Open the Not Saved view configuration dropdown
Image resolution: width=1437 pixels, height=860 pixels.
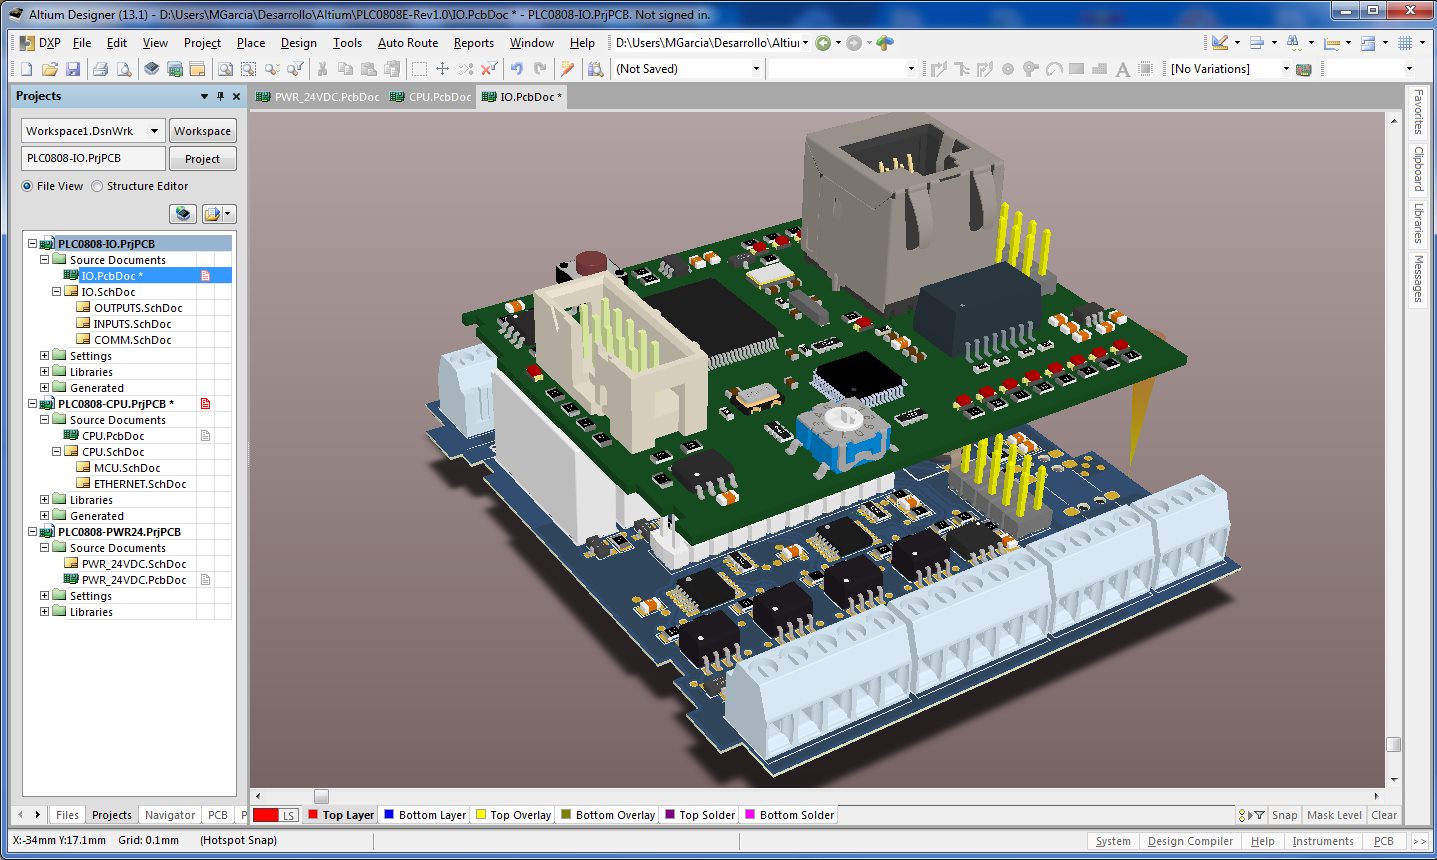point(756,69)
